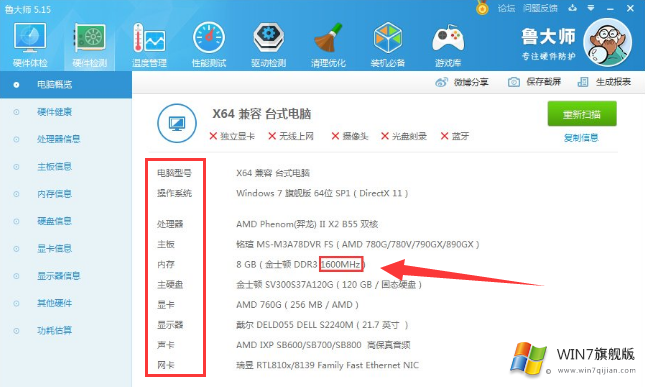This screenshot has width=645, height=387.
Task: Click 保存截屏 save screenshot
Action: tap(534, 82)
